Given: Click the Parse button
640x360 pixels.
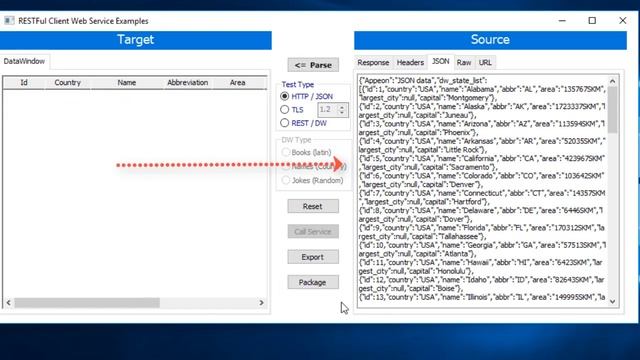Looking at the screenshot, I should tap(313, 65).
